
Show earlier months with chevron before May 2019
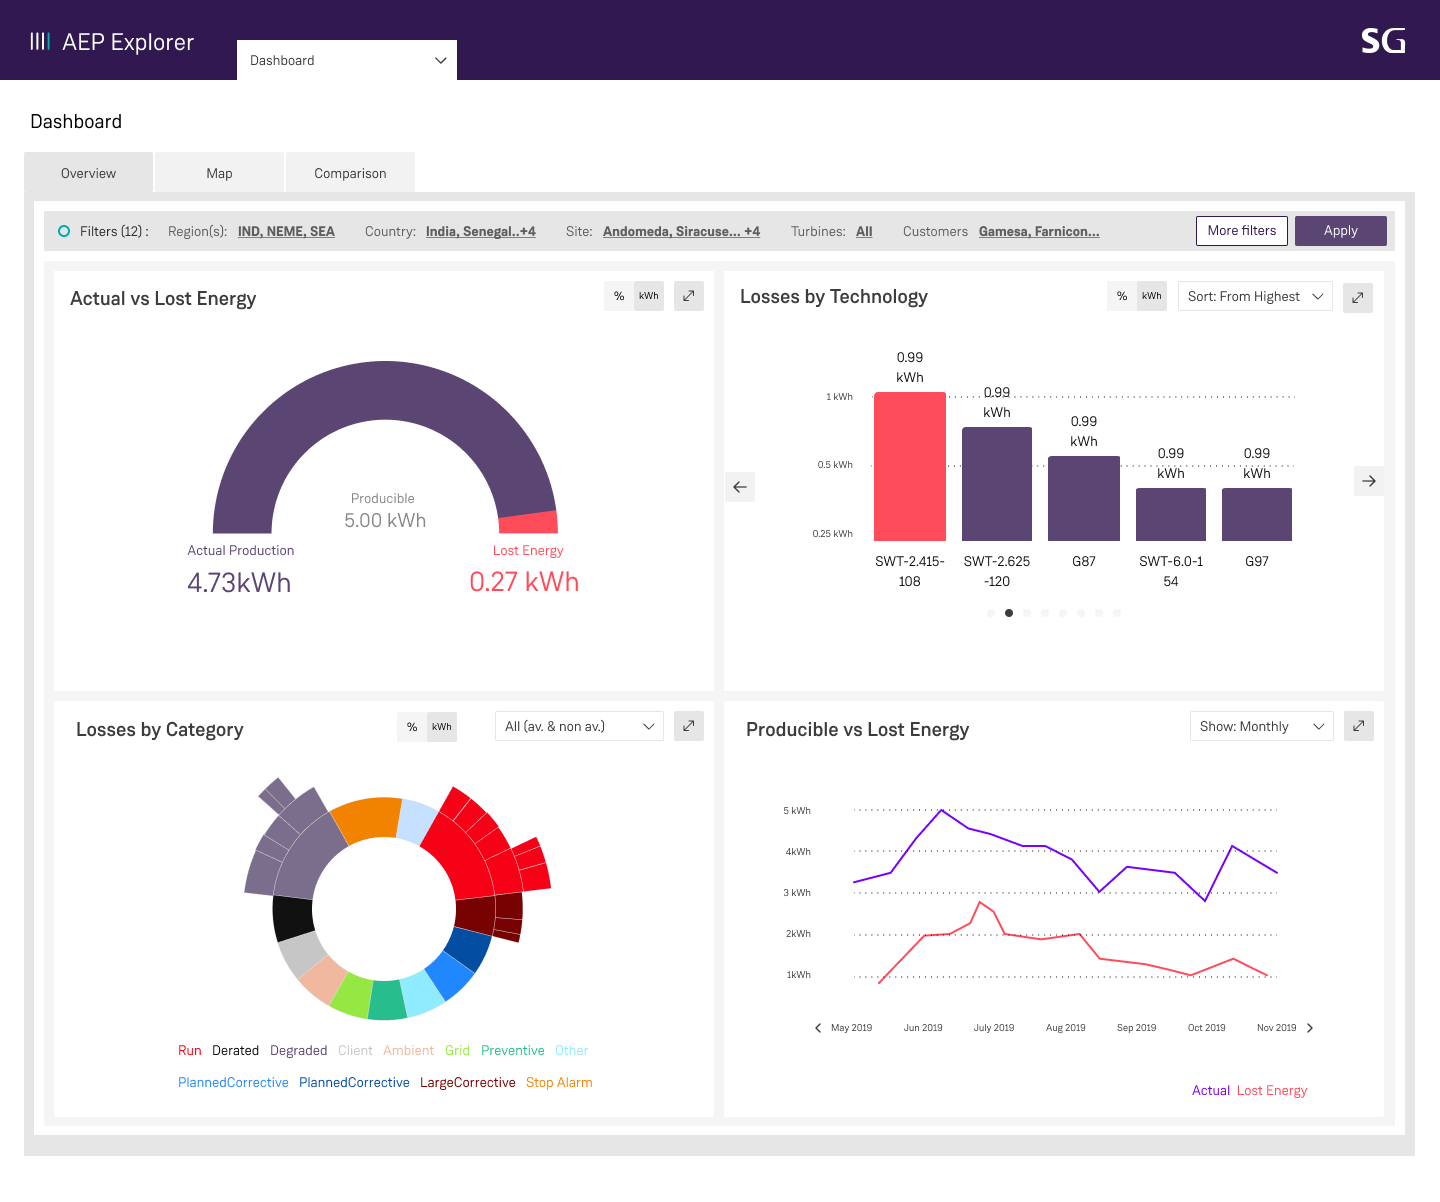pos(818,1028)
